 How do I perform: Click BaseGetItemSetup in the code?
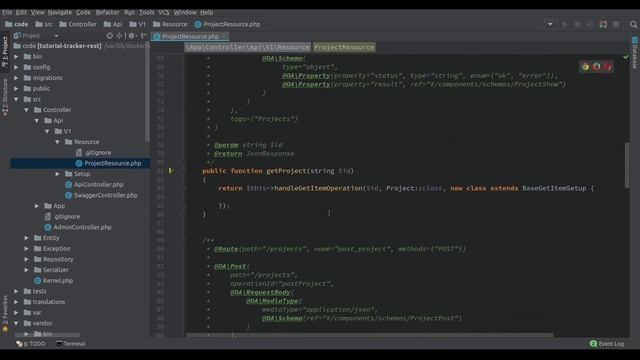554,188
